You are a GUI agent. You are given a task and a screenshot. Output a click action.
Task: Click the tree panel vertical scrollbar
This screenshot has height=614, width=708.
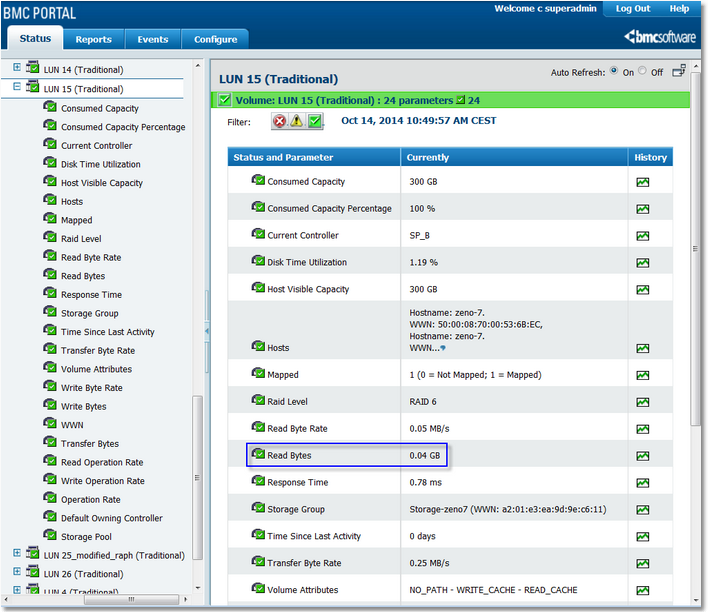click(197, 478)
